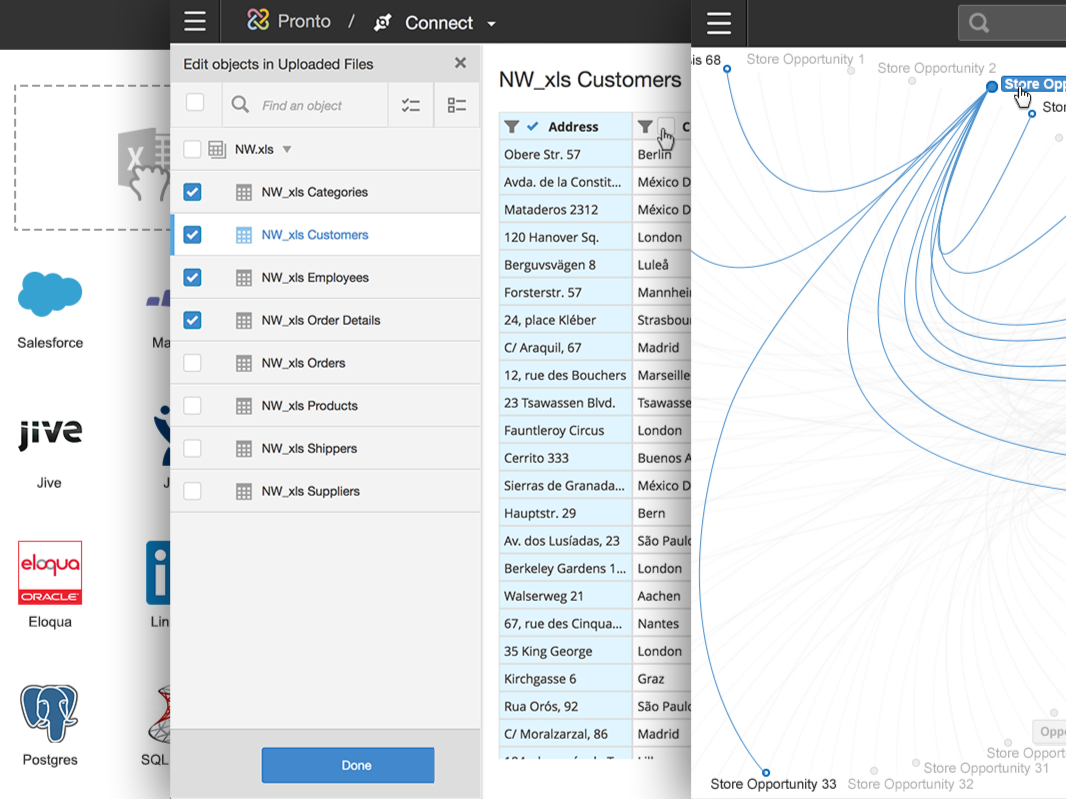Uncheck NW_xls Categories checkbox
This screenshot has width=1066, height=799.
pyautogui.click(x=192, y=192)
